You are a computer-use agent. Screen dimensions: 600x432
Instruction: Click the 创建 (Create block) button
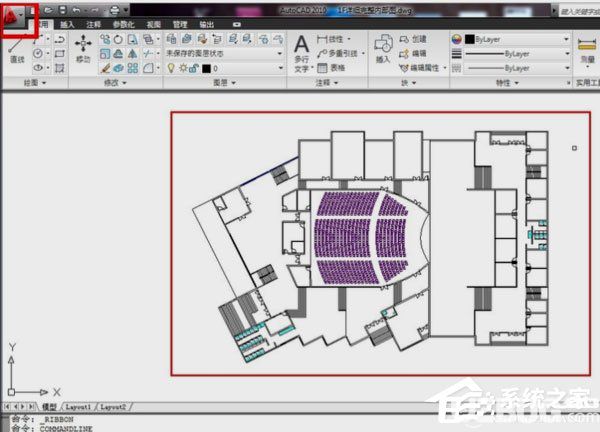pos(413,39)
